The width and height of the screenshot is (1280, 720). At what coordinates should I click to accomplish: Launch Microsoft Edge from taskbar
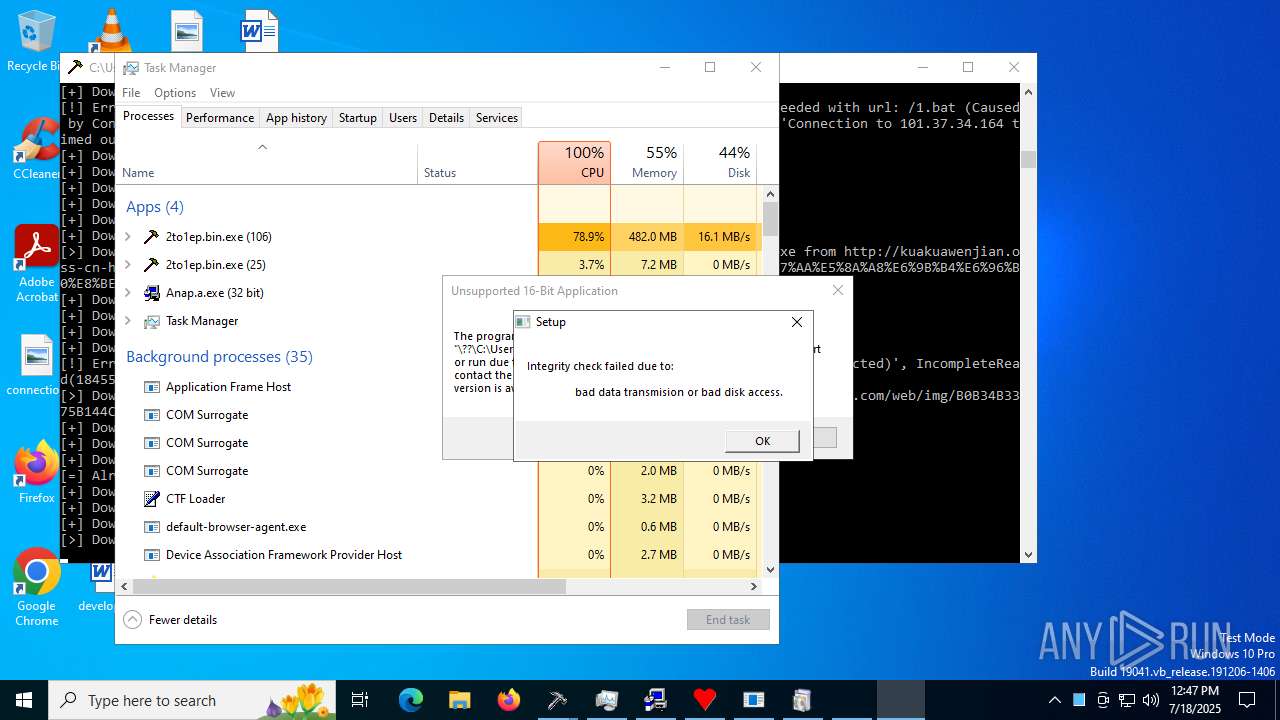411,700
